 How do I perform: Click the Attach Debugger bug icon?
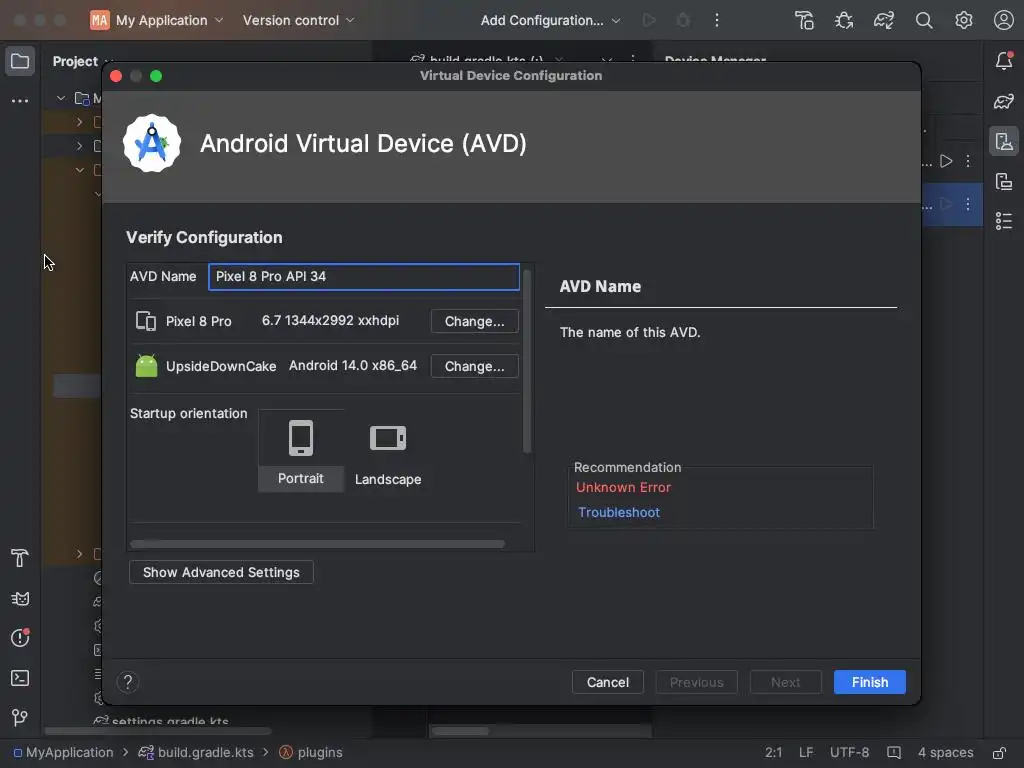[844, 20]
